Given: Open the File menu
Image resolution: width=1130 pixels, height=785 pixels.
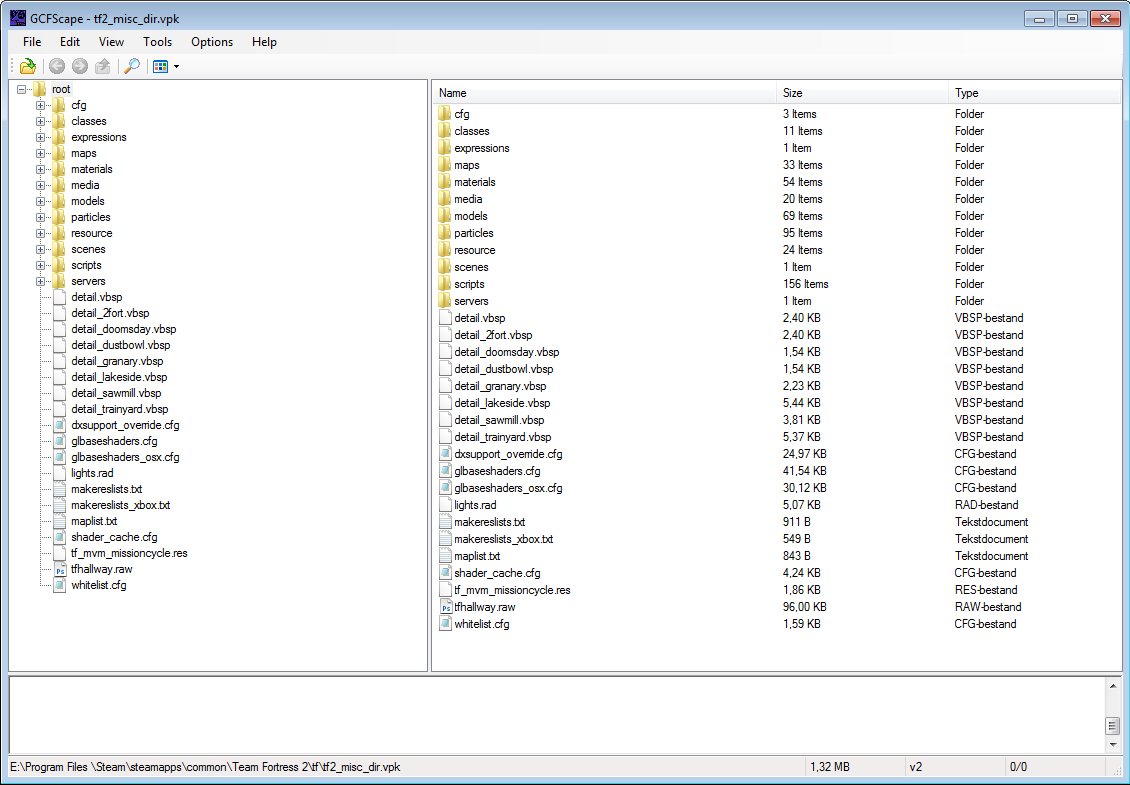Looking at the screenshot, I should [x=32, y=42].
